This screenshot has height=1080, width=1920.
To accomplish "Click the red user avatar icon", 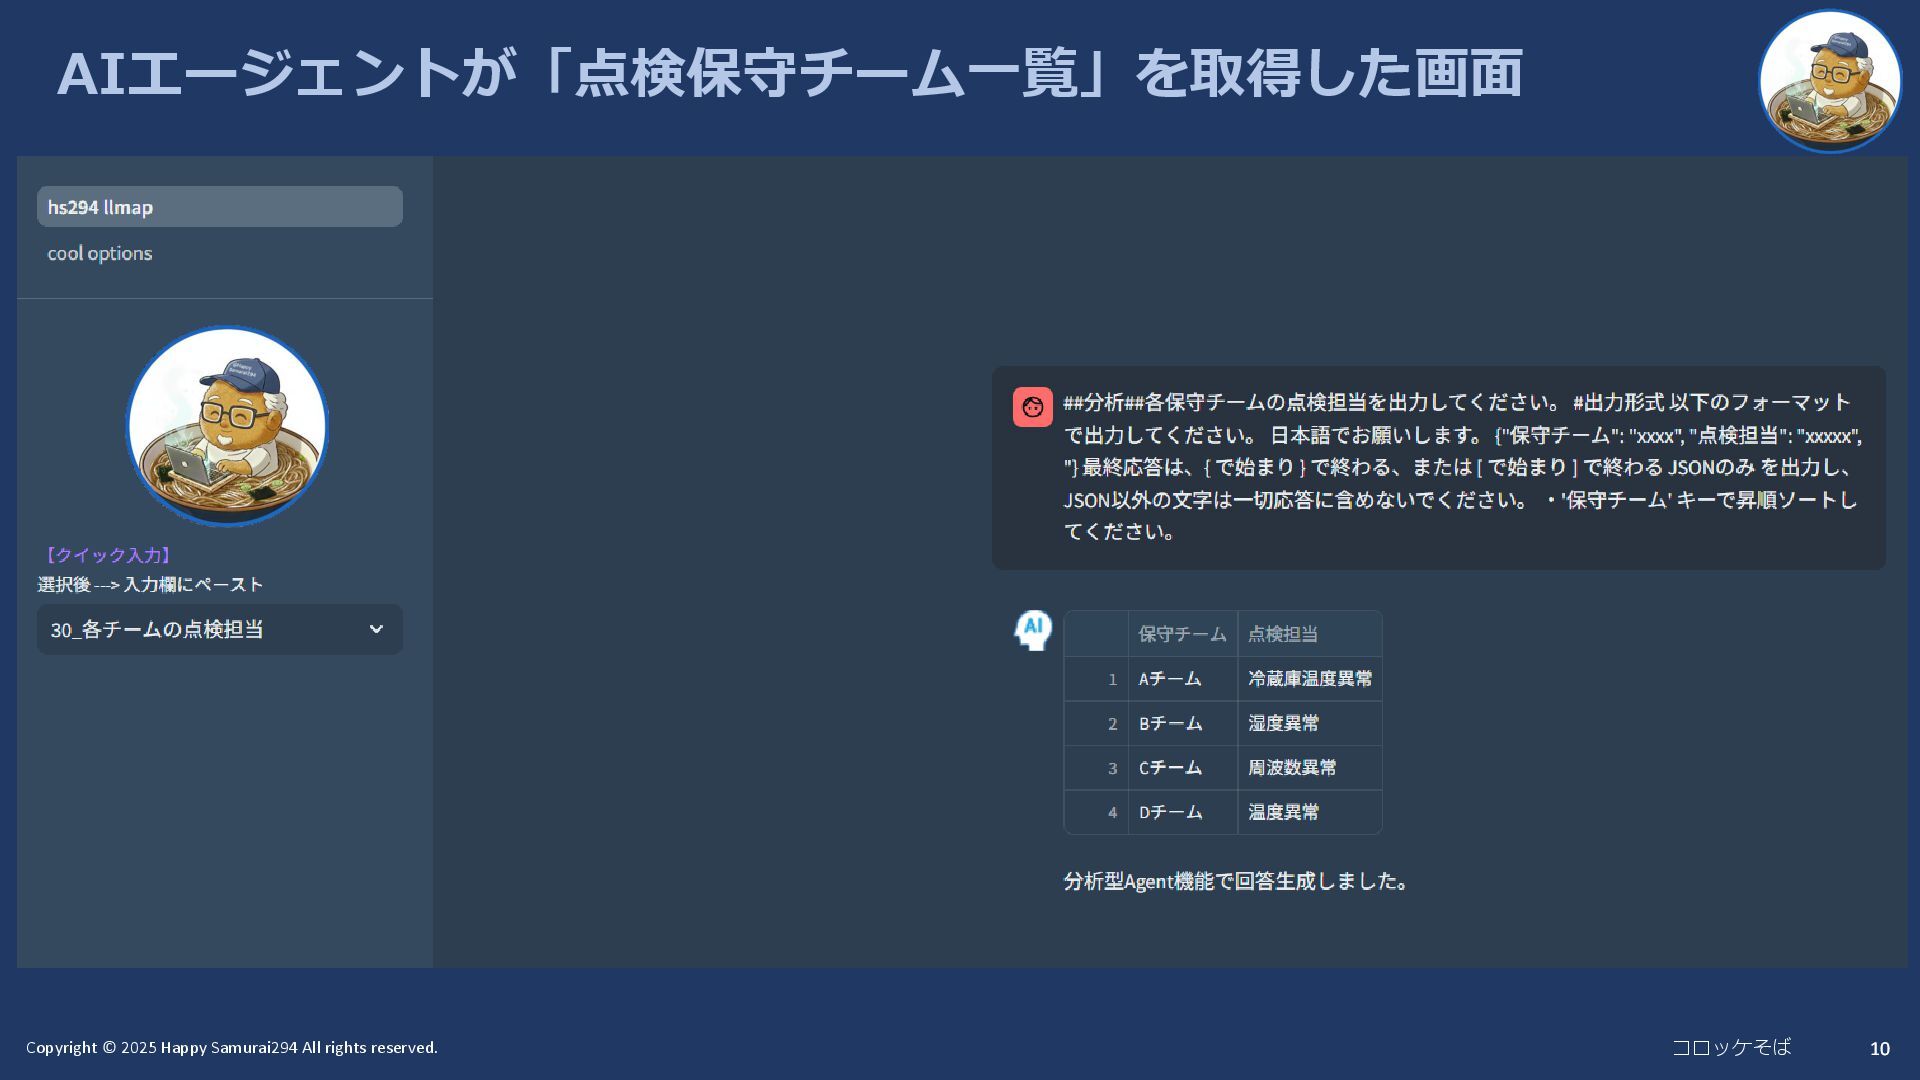I will (1032, 407).
